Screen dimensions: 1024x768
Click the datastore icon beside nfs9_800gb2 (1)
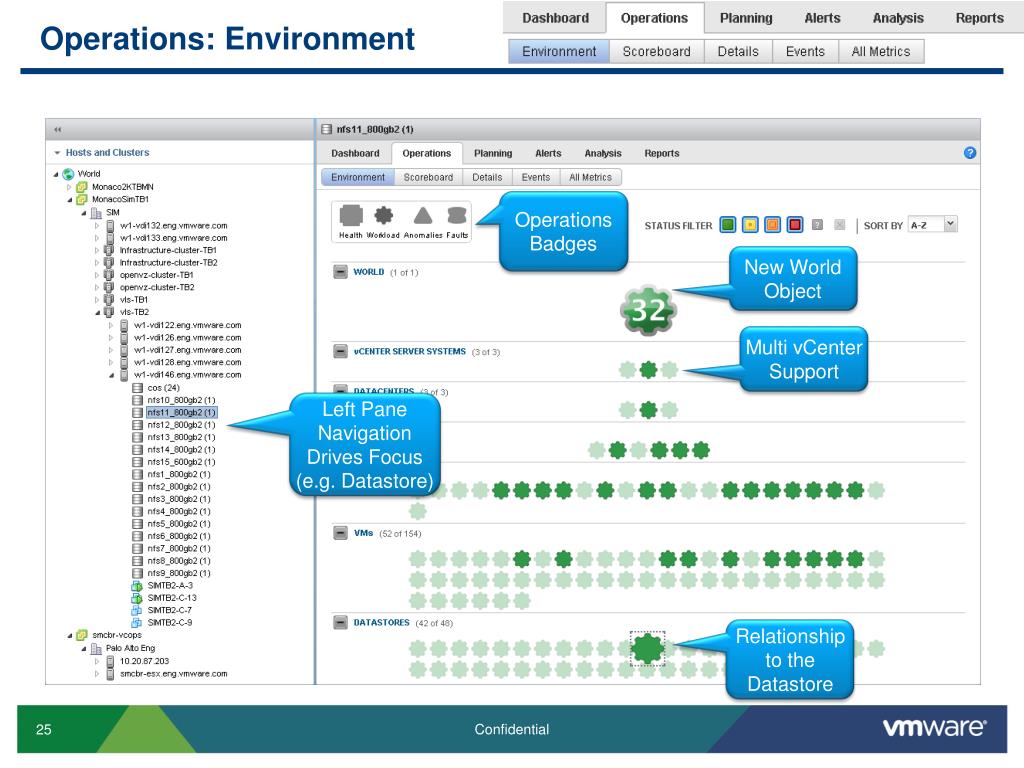(x=137, y=573)
